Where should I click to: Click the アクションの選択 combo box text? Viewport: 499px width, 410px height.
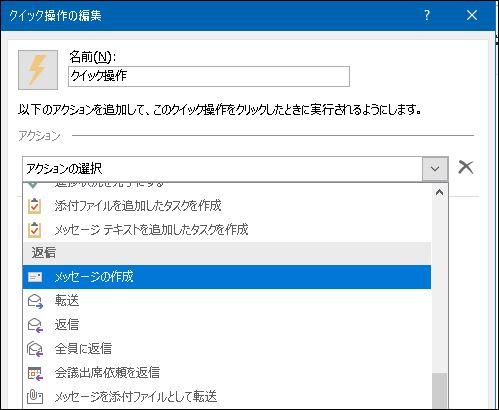(x=64, y=169)
